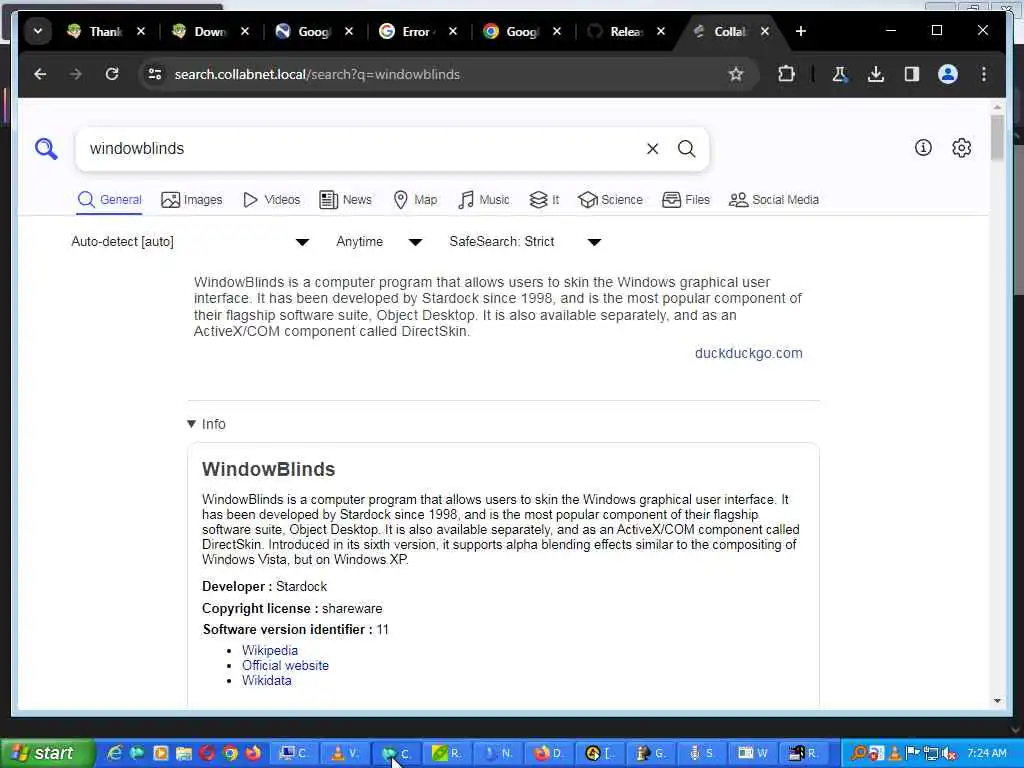Click the scrollbar down arrow
The width and height of the screenshot is (1024, 768).
pyautogui.click(x=997, y=701)
